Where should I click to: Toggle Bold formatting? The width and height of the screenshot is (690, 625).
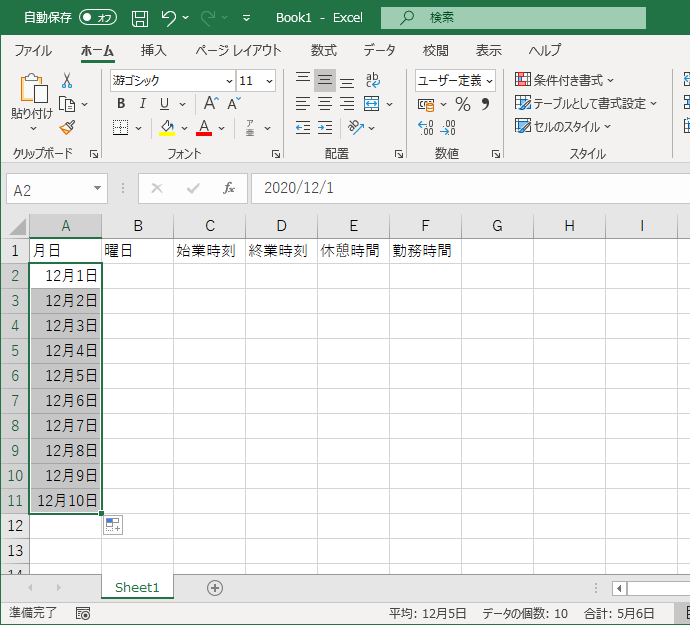pos(121,104)
